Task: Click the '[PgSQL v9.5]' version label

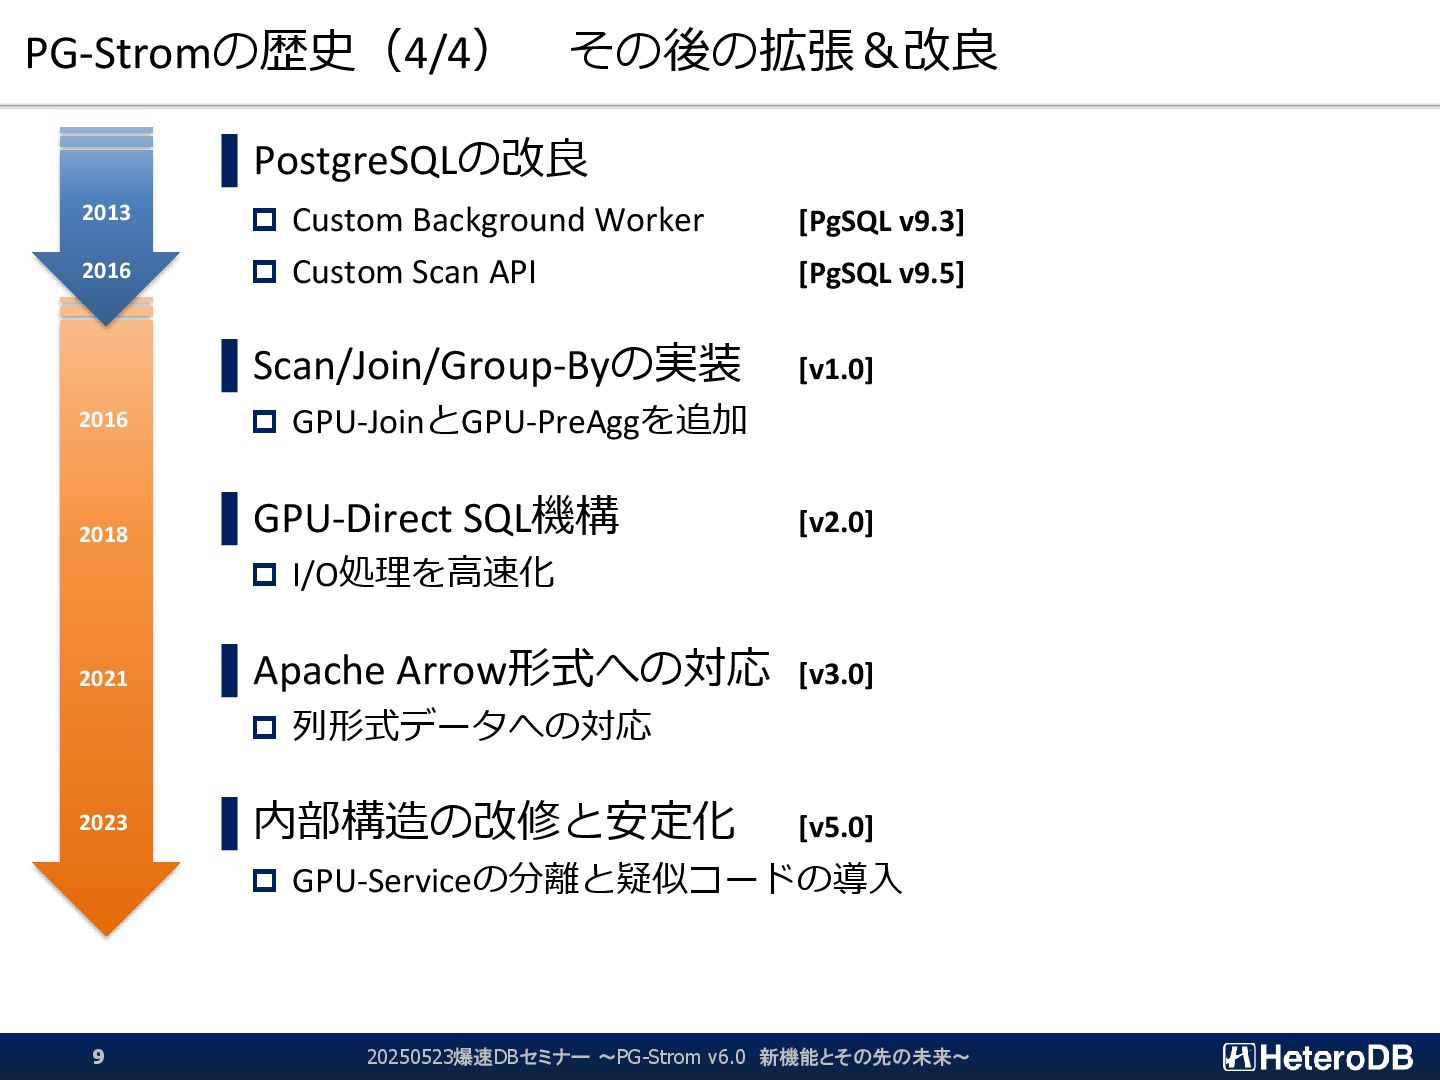Action: coord(881,273)
